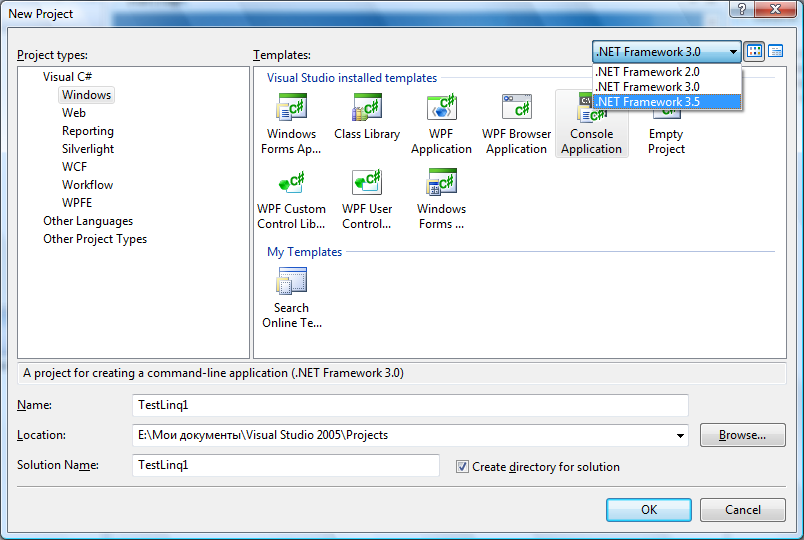Select .NET Framework 3.0 from the list
804x540 pixels.
click(x=667, y=87)
